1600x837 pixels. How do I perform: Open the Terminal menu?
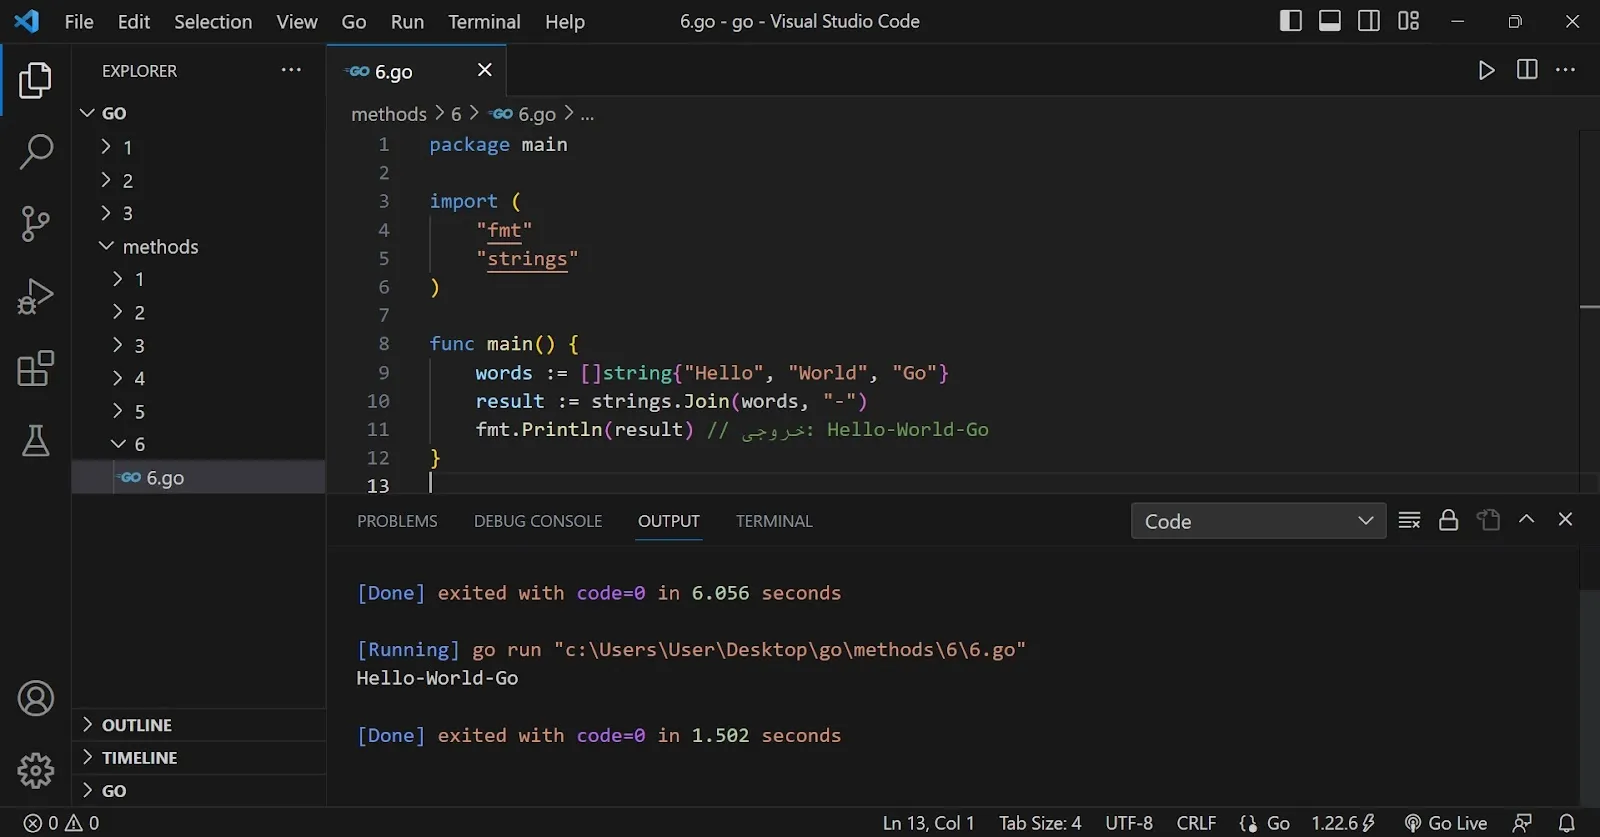pyautogui.click(x=484, y=22)
